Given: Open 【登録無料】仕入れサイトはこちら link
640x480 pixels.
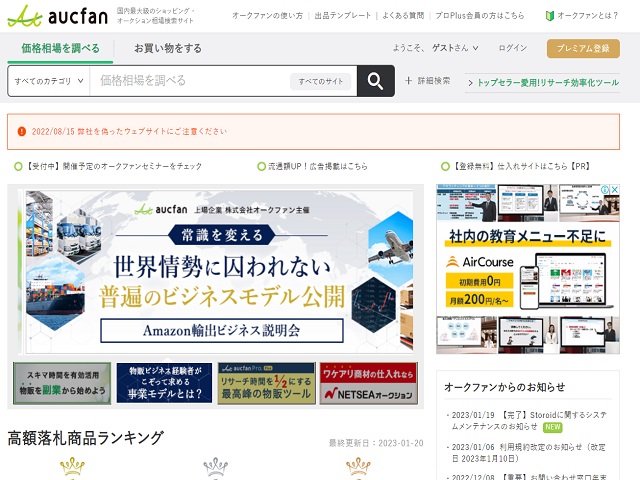Looking at the screenshot, I should (521, 167).
